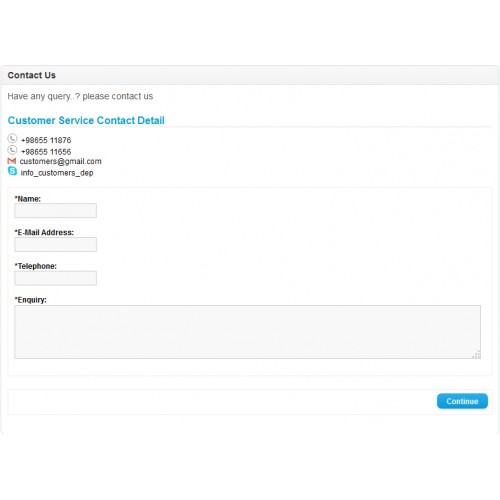Click phone number +98655 11876
This screenshot has width=500, height=500.
(46, 140)
